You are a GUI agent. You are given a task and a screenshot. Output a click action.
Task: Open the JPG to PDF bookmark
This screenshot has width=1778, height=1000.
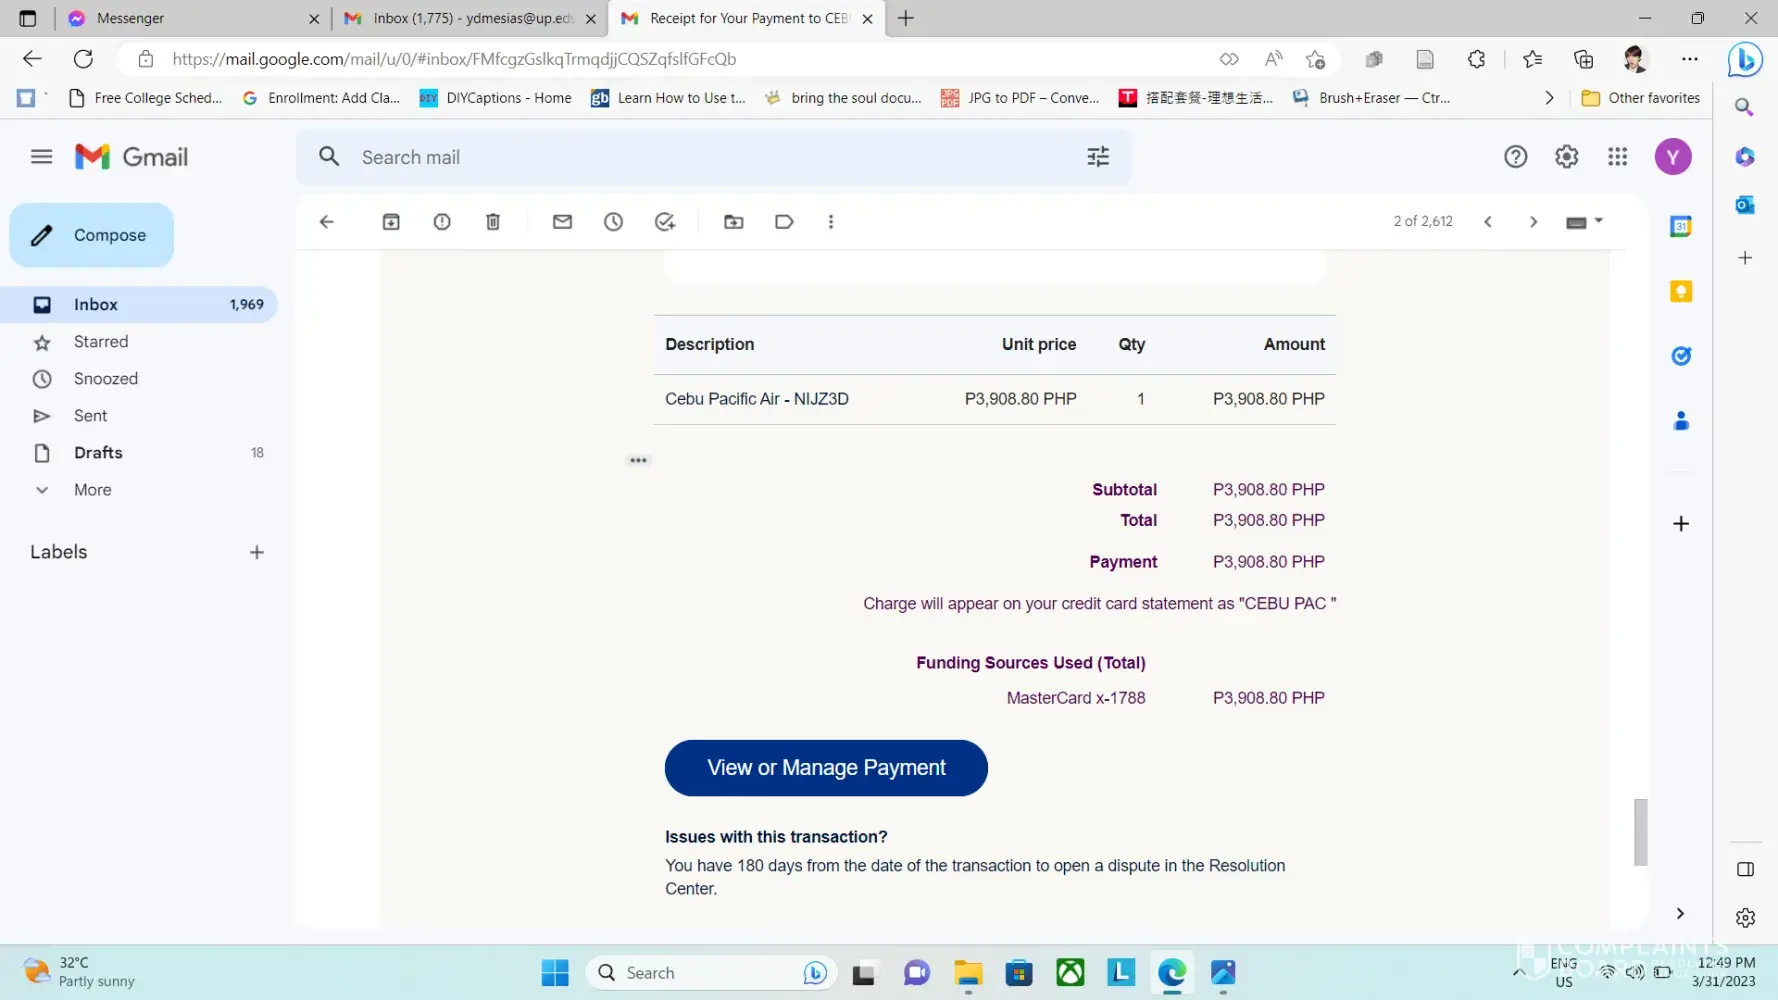point(1020,98)
